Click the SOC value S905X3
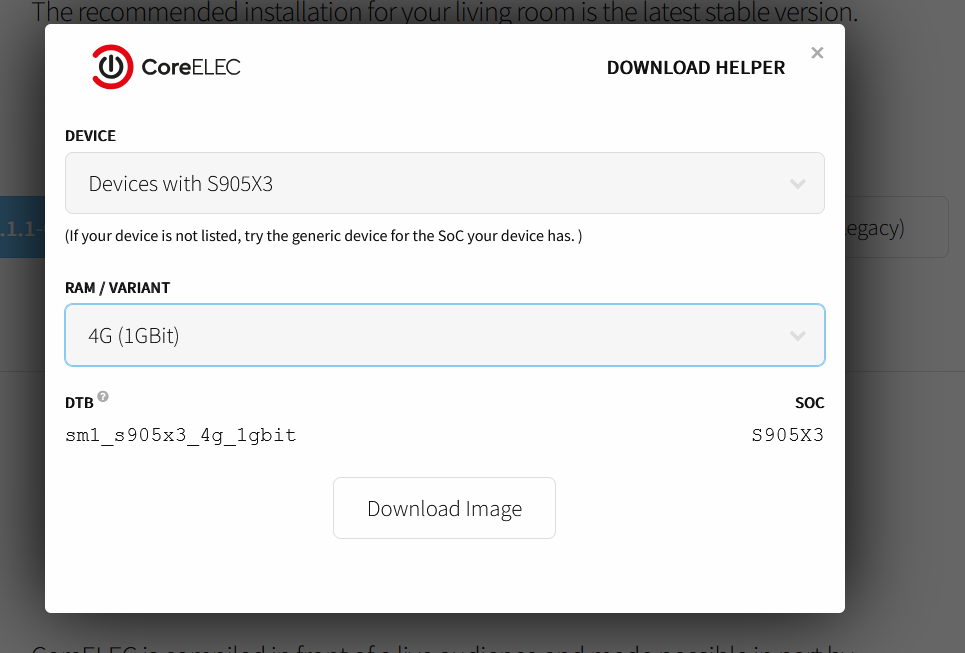Viewport: 965px width, 653px height. point(788,435)
